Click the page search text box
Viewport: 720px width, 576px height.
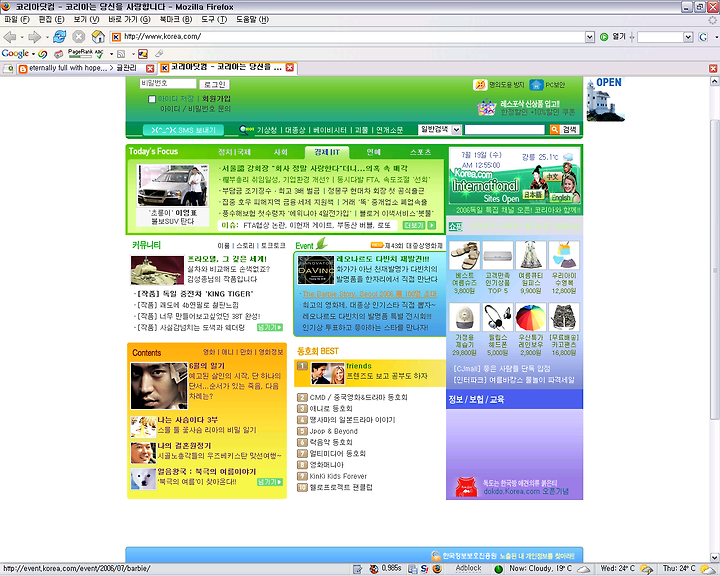(504, 130)
